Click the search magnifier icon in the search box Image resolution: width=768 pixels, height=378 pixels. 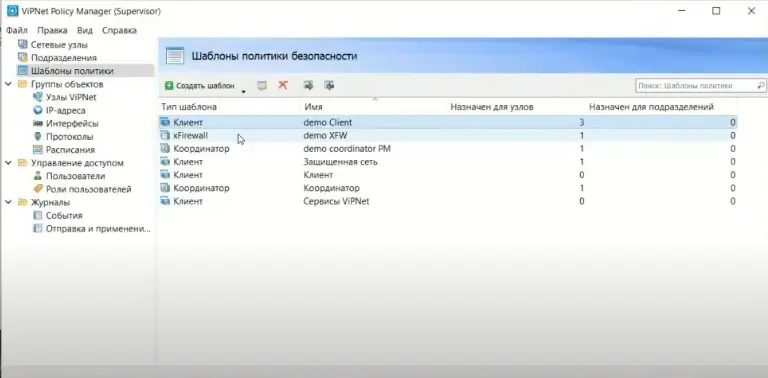[x=761, y=85]
